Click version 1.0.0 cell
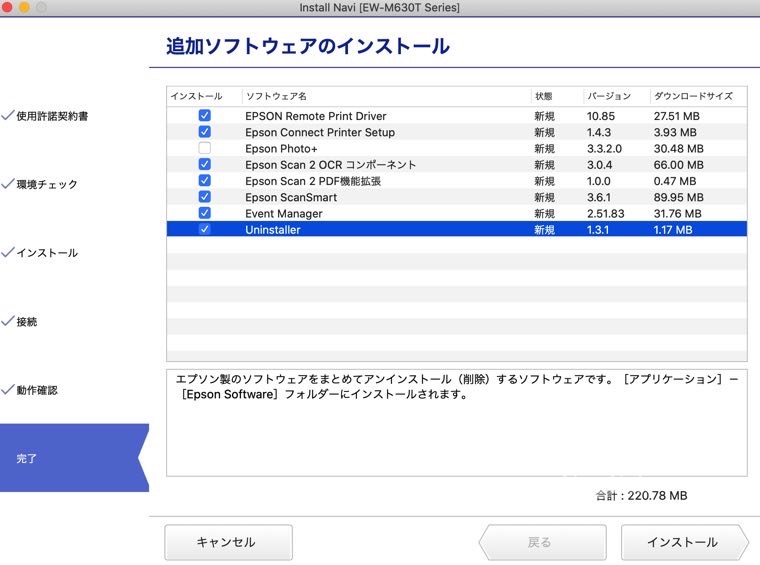Screen dimensions: 760x565 pos(599,181)
